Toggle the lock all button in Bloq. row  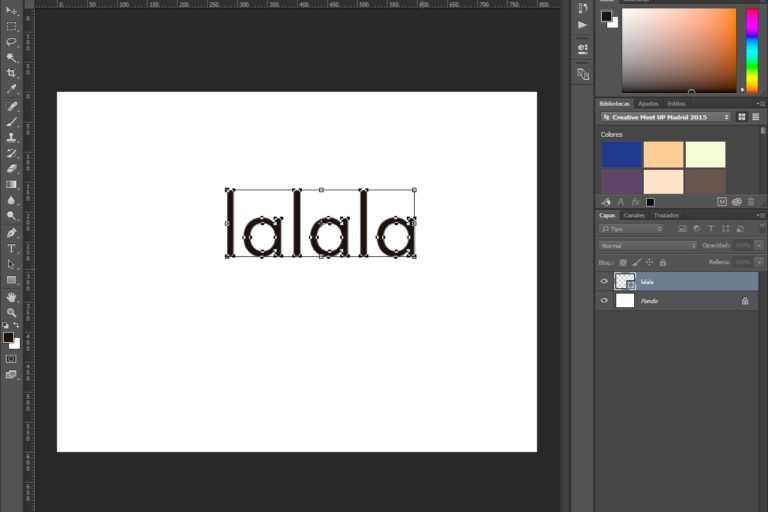click(x=662, y=262)
